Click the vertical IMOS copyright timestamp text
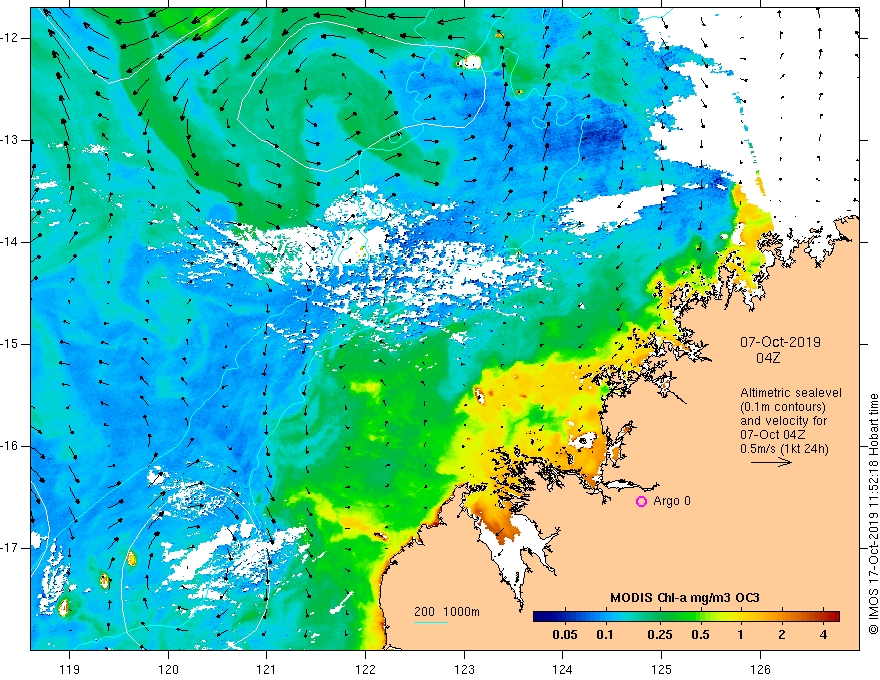This screenshot has height=680, width=880. click(873, 514)
